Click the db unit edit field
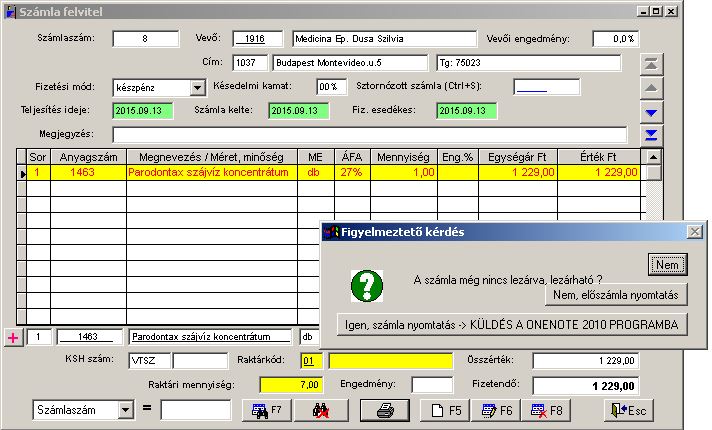 click(x=310, y=337)
